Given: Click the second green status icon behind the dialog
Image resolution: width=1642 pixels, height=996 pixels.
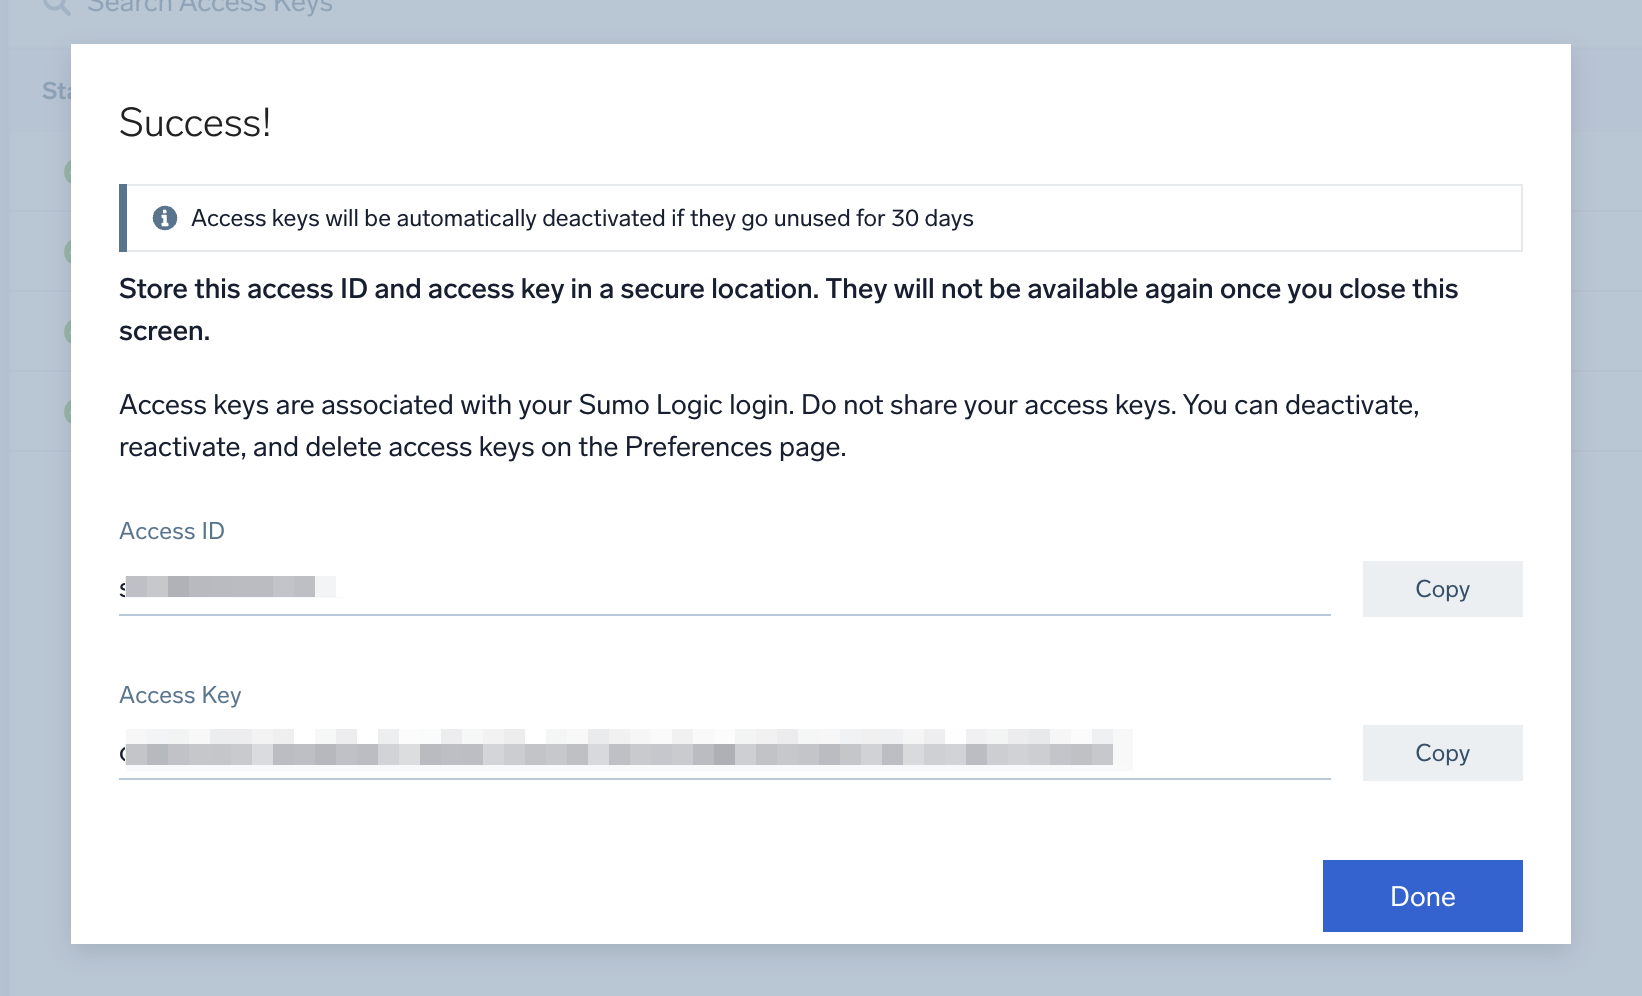Looking at the screenshot, I should [67, 252].
